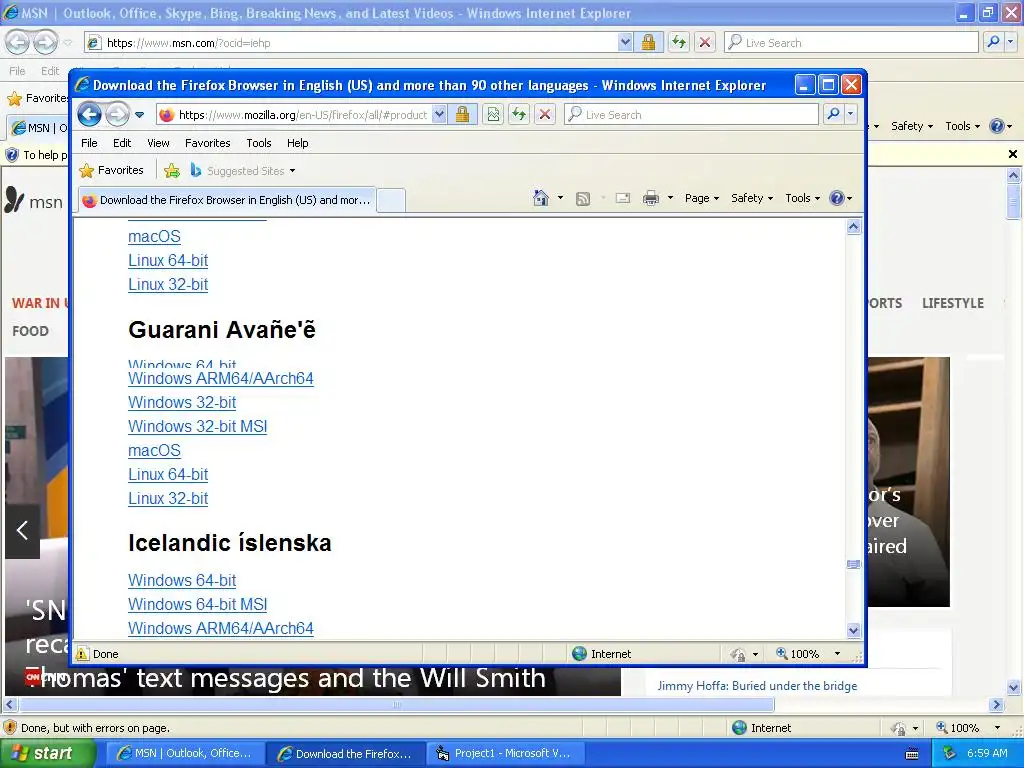The height and width of the screenshot is (768, 1024).
Task: Click the search magnifier button in front window
Action: (833, 115)
